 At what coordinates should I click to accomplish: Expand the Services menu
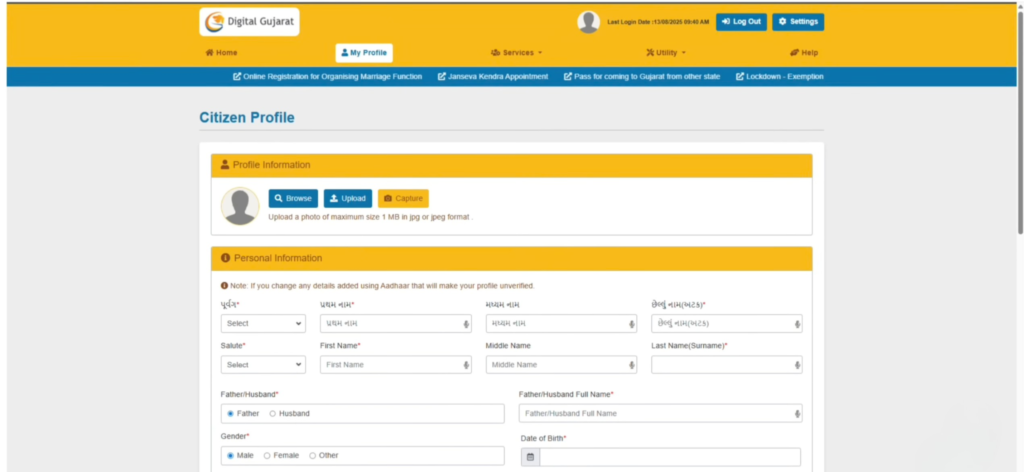(x=516, y=53)
